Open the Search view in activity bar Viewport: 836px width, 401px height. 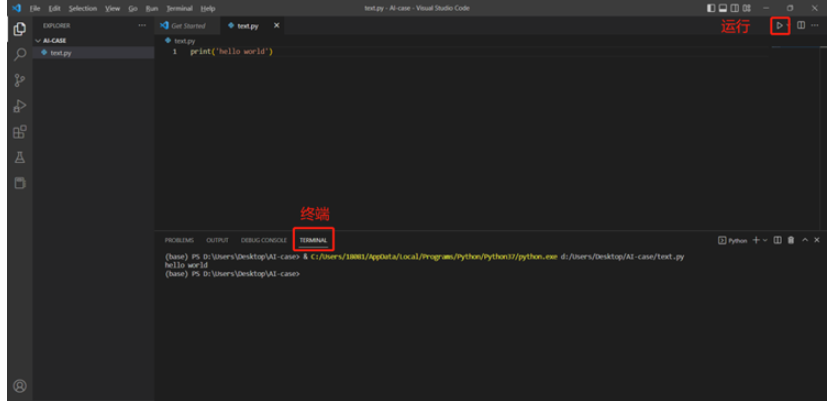20,54
